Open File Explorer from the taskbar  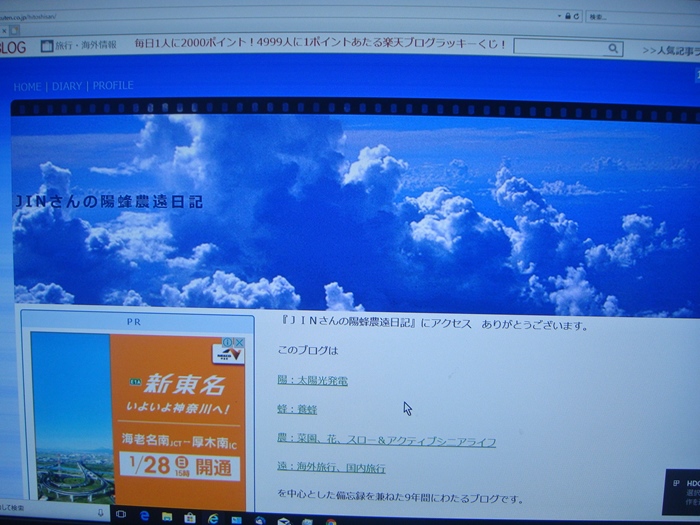(167, 517)
